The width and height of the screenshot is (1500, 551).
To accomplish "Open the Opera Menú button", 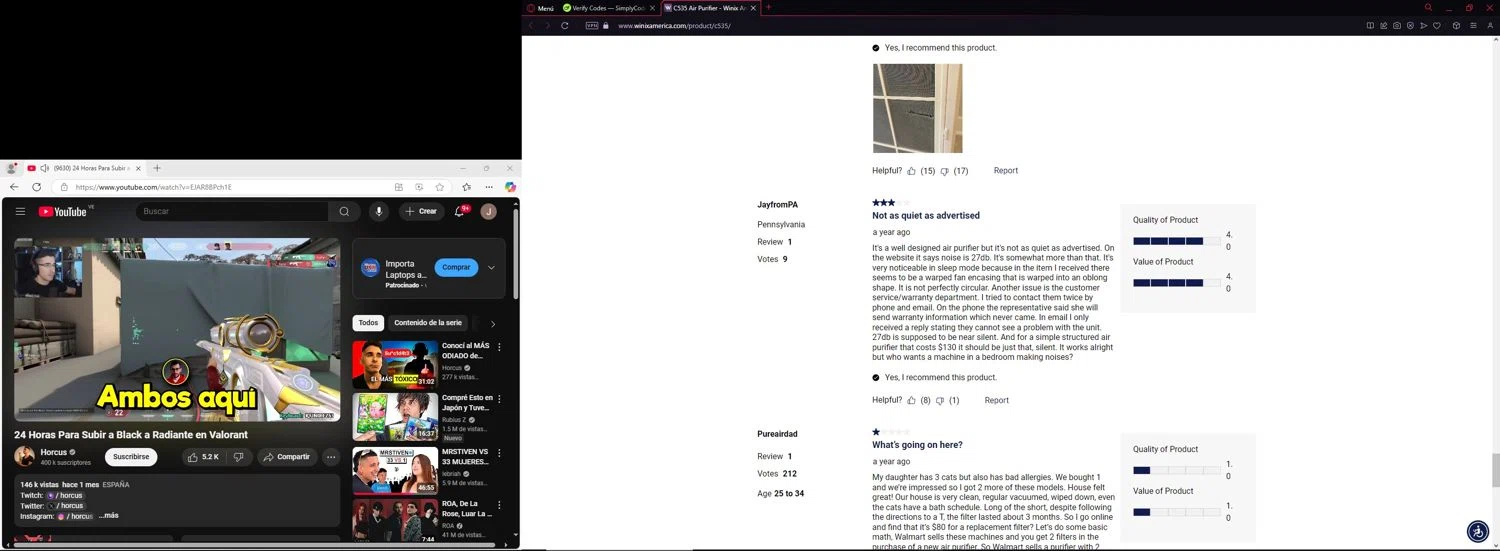I will coord(540,7).
